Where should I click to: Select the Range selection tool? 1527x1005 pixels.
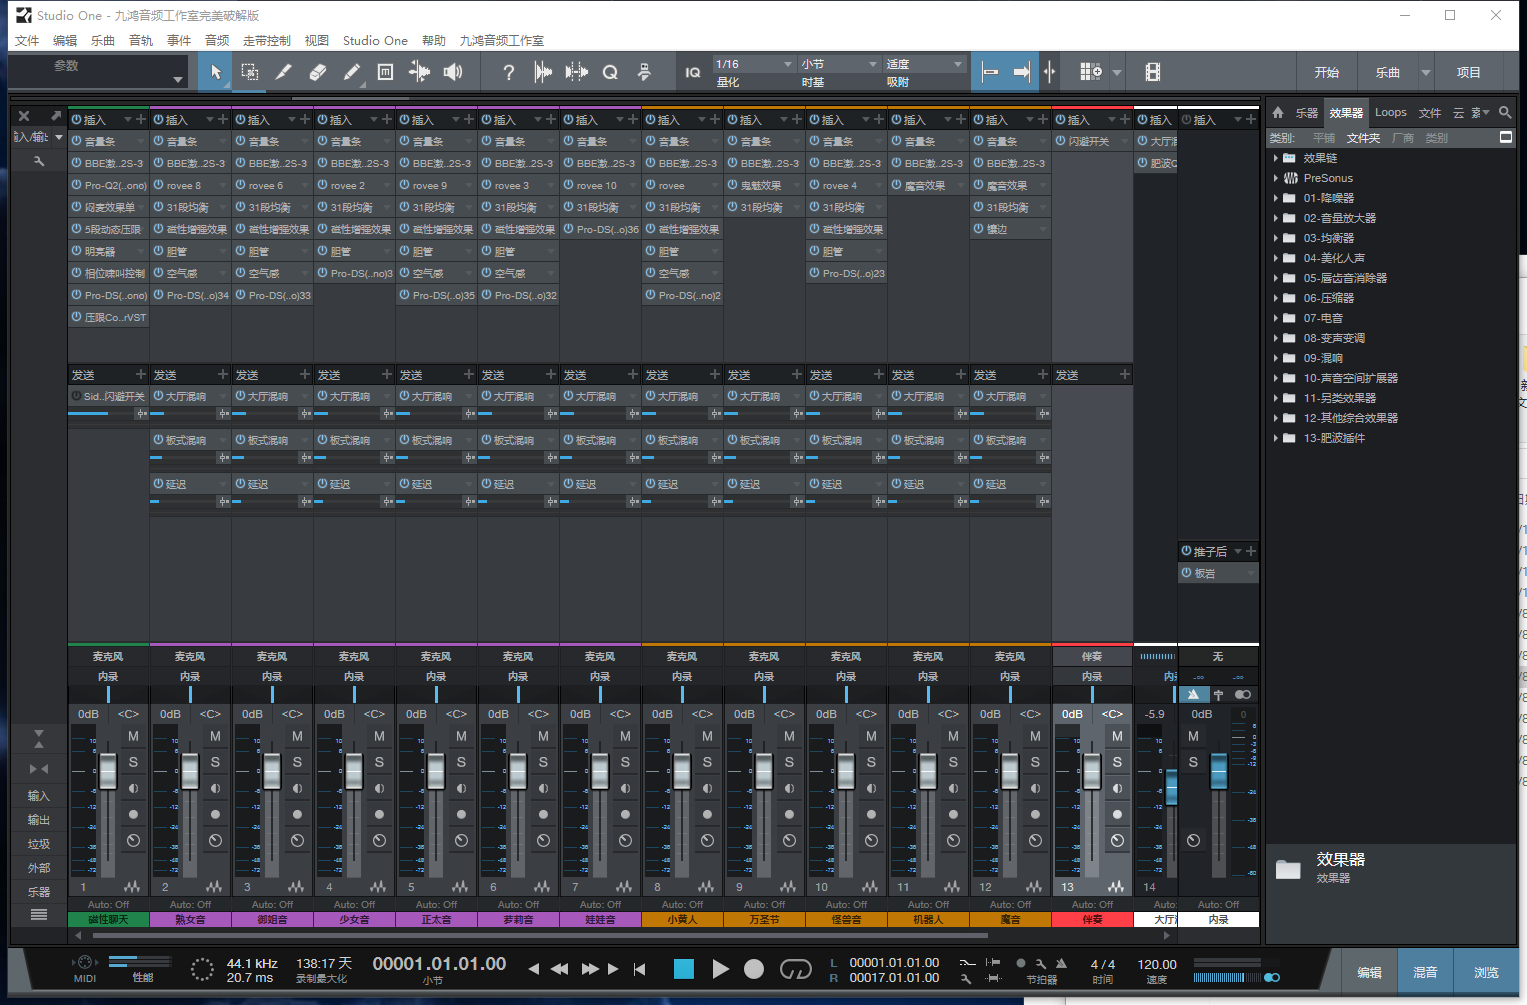pyautogui.click(x=250, y=72)
